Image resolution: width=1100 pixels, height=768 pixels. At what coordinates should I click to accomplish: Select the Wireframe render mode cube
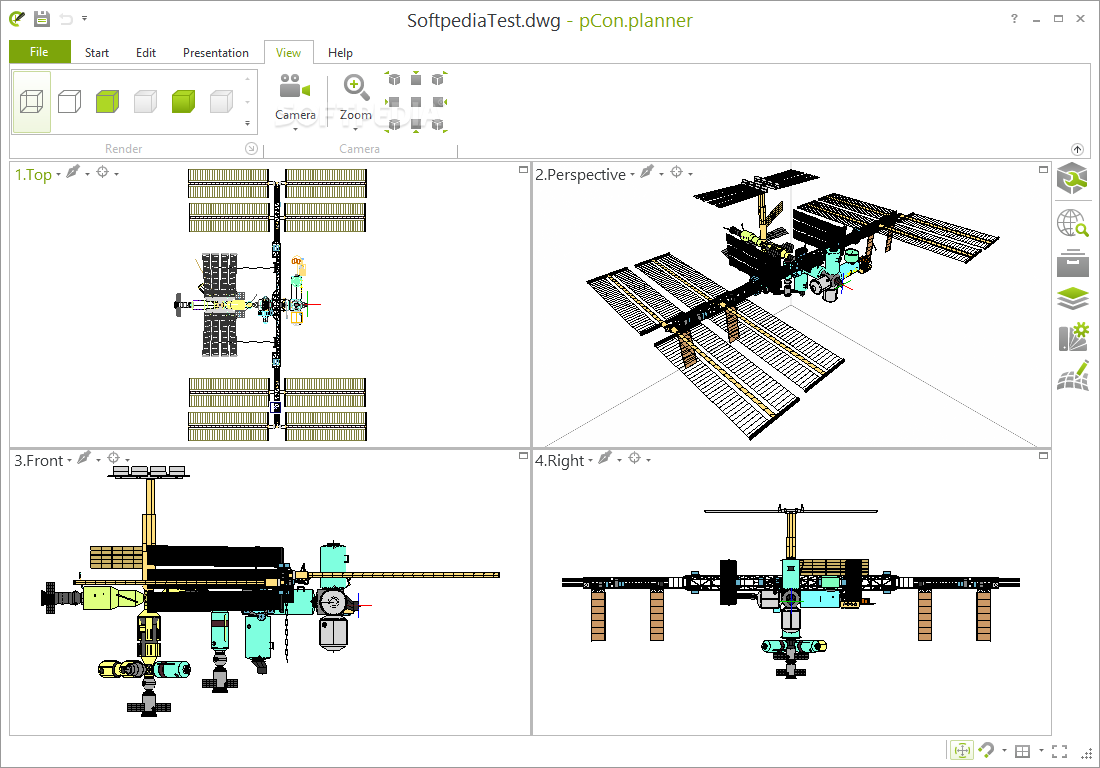pyautogui.click(x=32, y=102)
